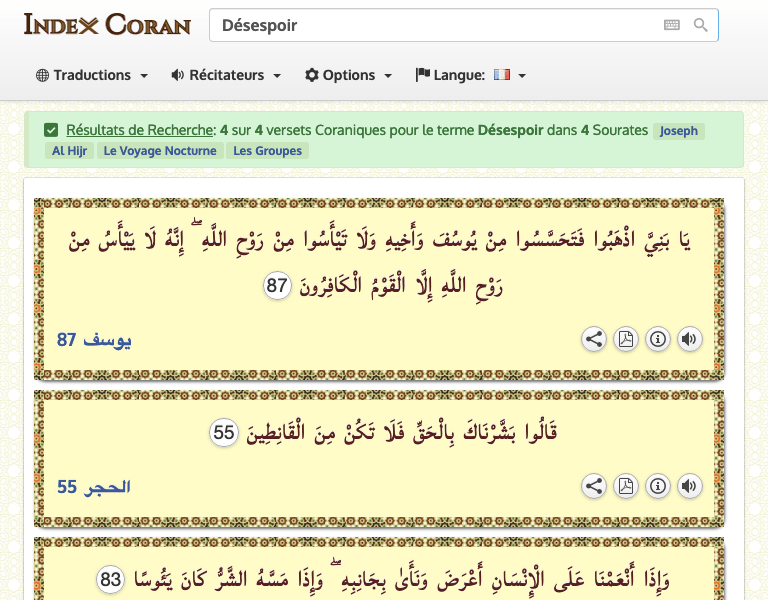Filter results by Joseph surah tag
This screenshot has height=600, width=768.
[x=679, y=131]
